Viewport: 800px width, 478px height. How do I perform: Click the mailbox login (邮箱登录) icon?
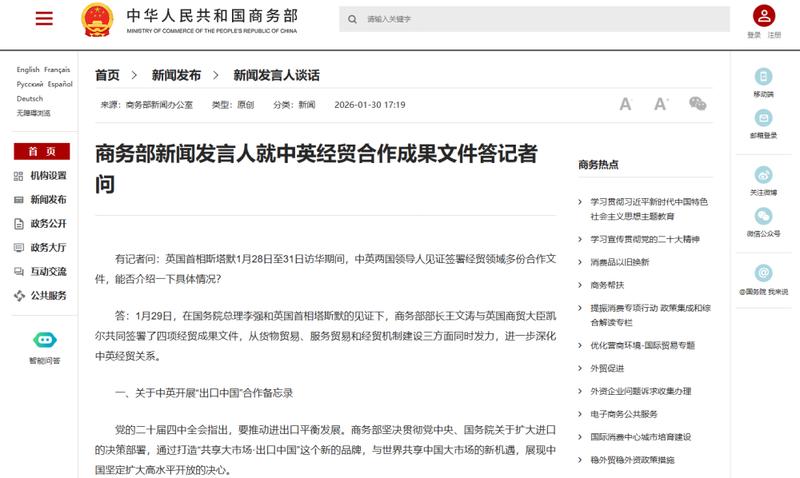point(763,118)
